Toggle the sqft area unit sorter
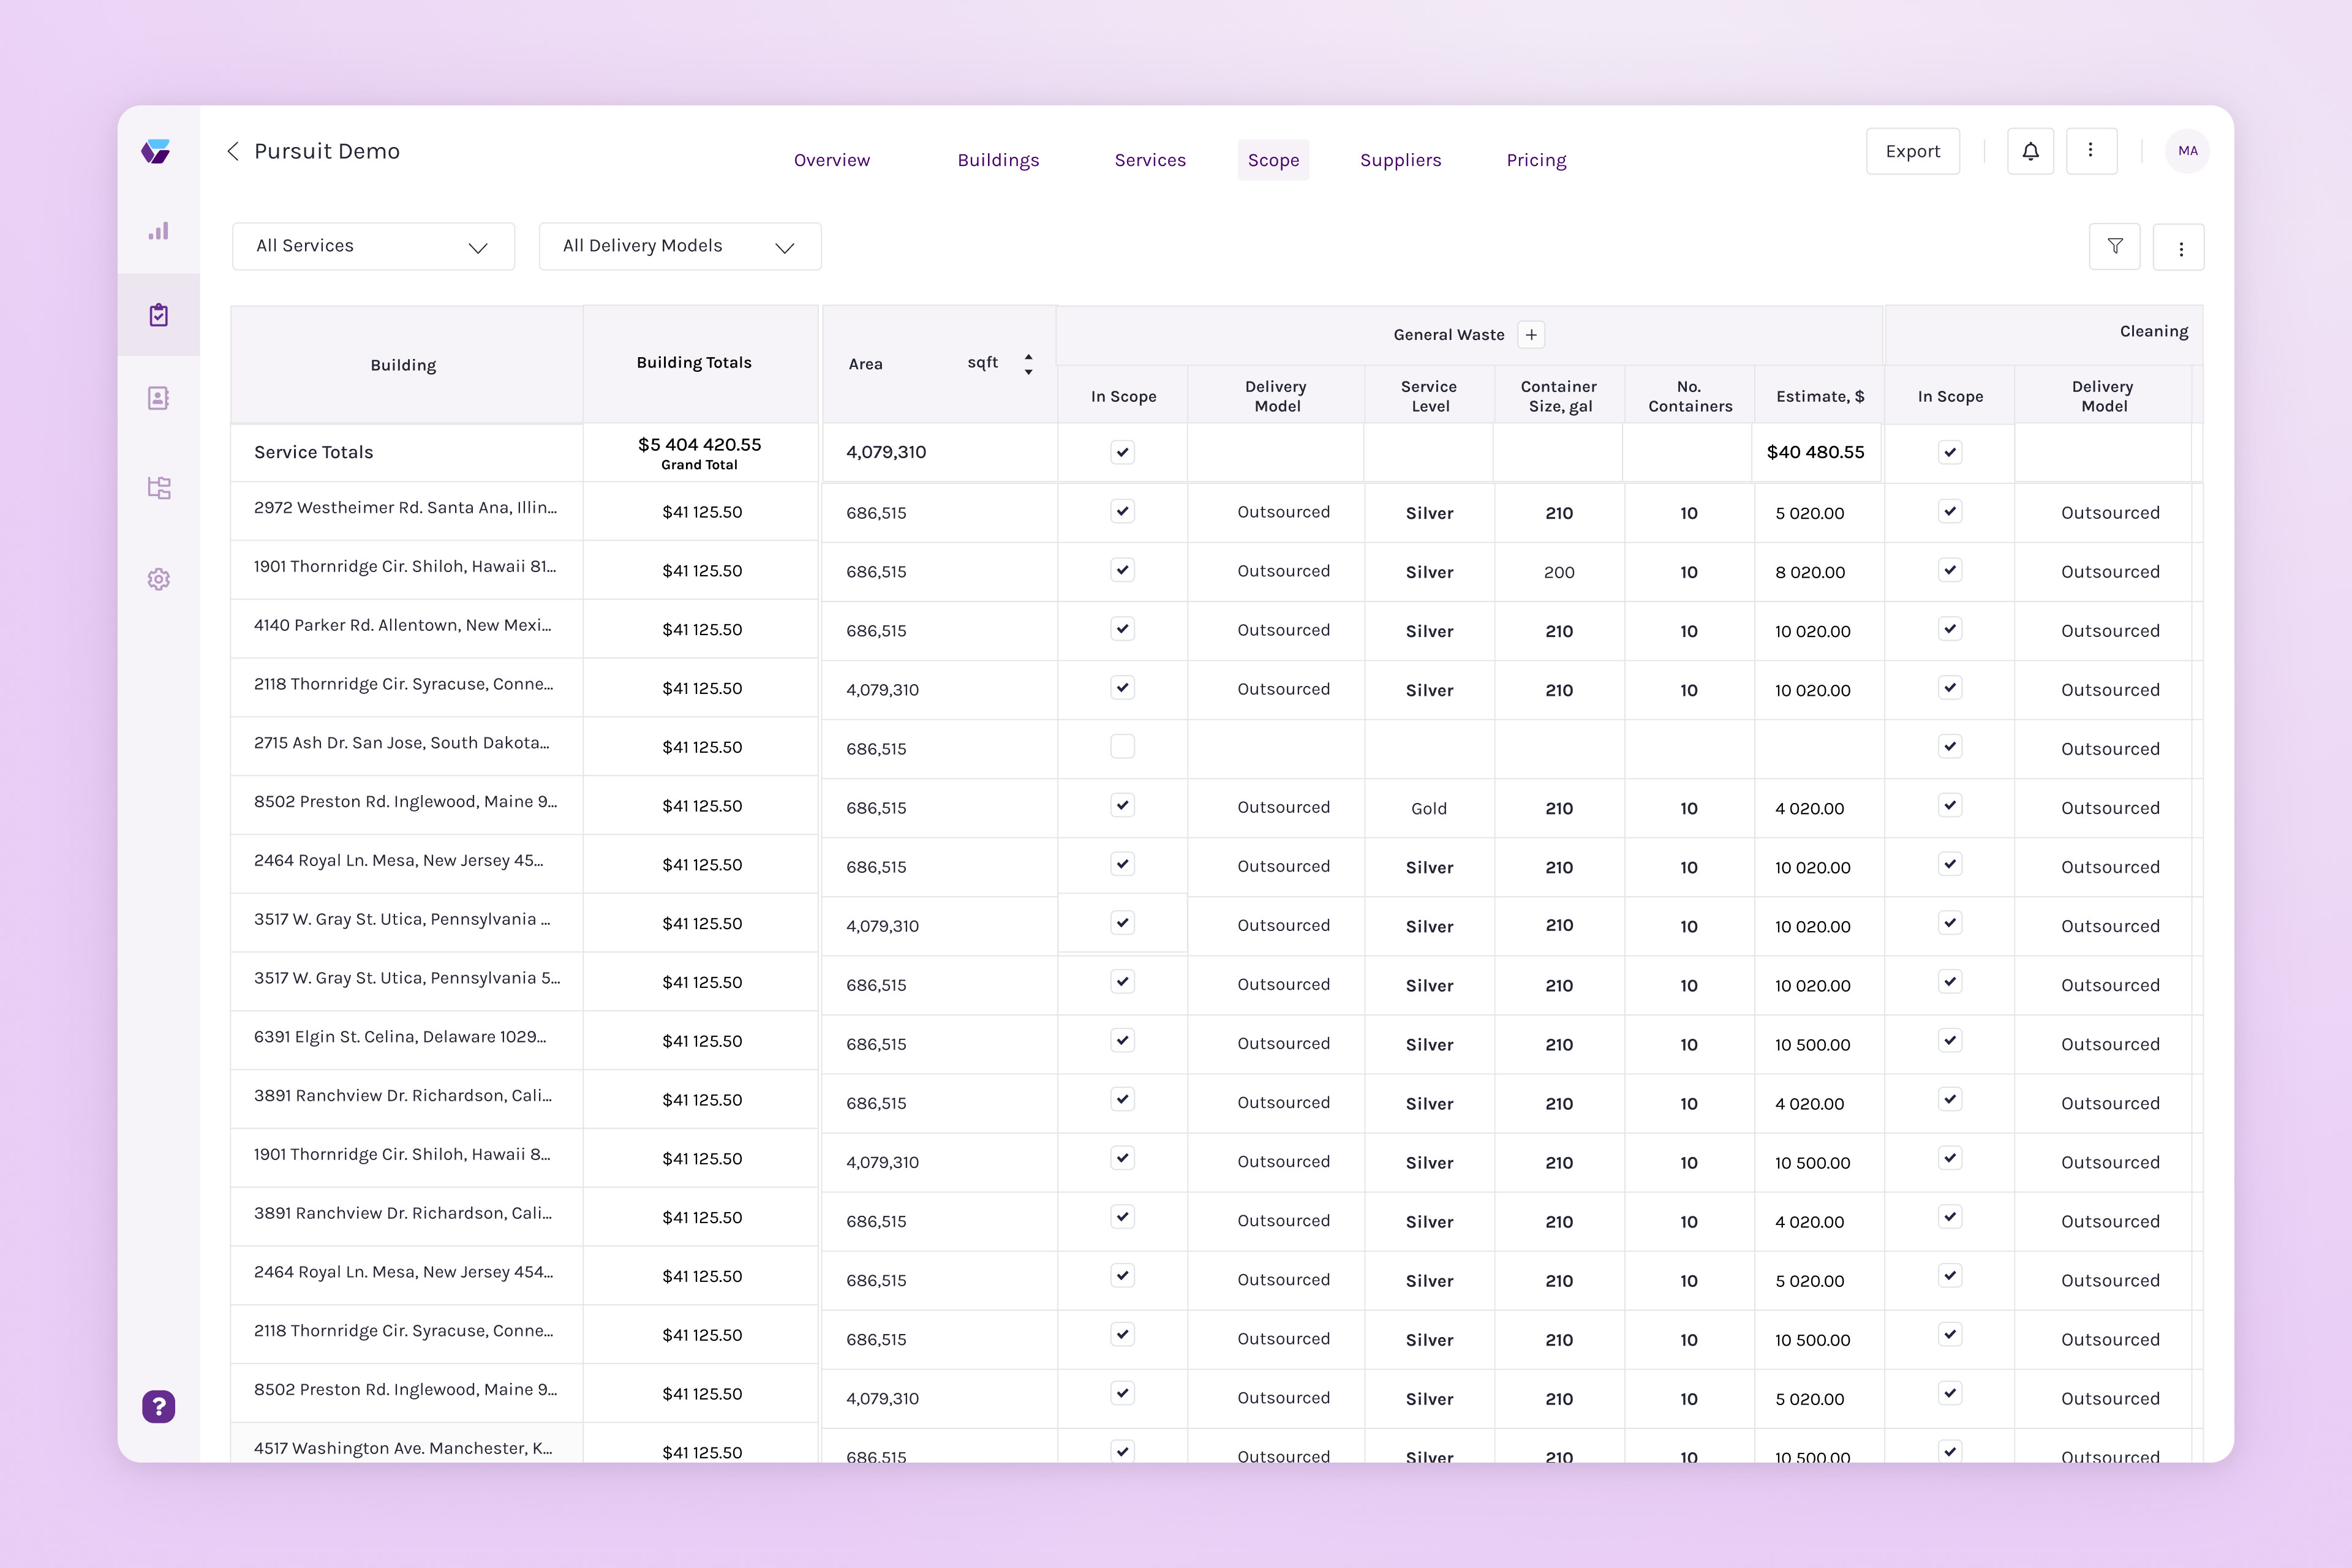Image resolution: width=2352 pixels, height=1568 pixels. click(1028, 363)
